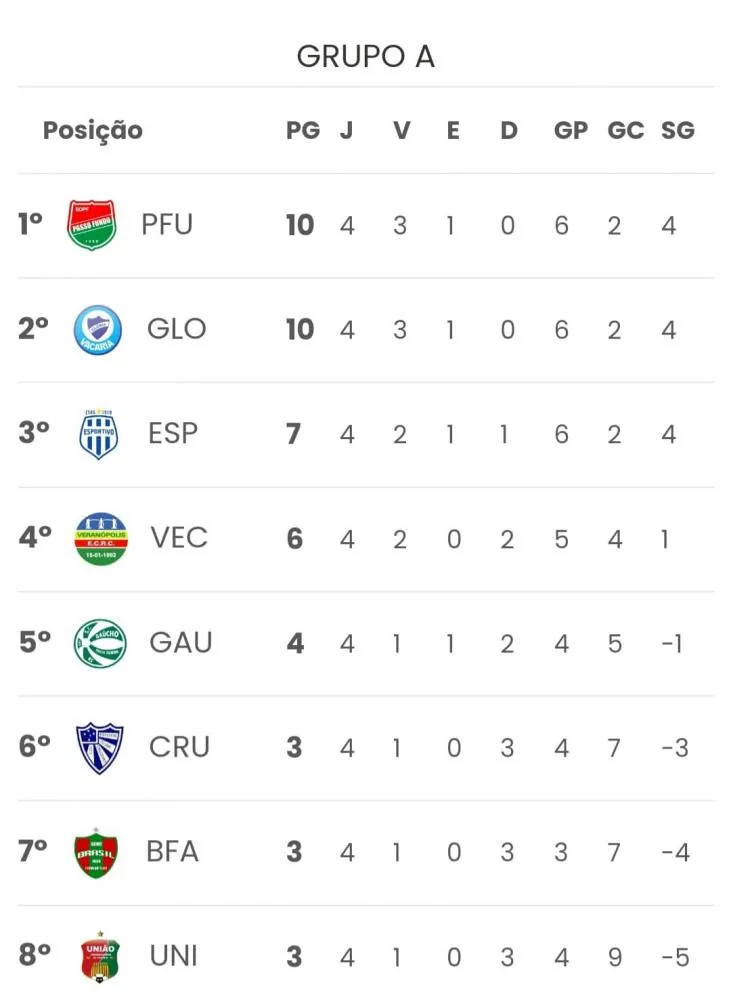The height and width of the screenshot is (1000, 731).
Task: Tap the Veranópolis ECRC round logo
Action: (101, 539)
